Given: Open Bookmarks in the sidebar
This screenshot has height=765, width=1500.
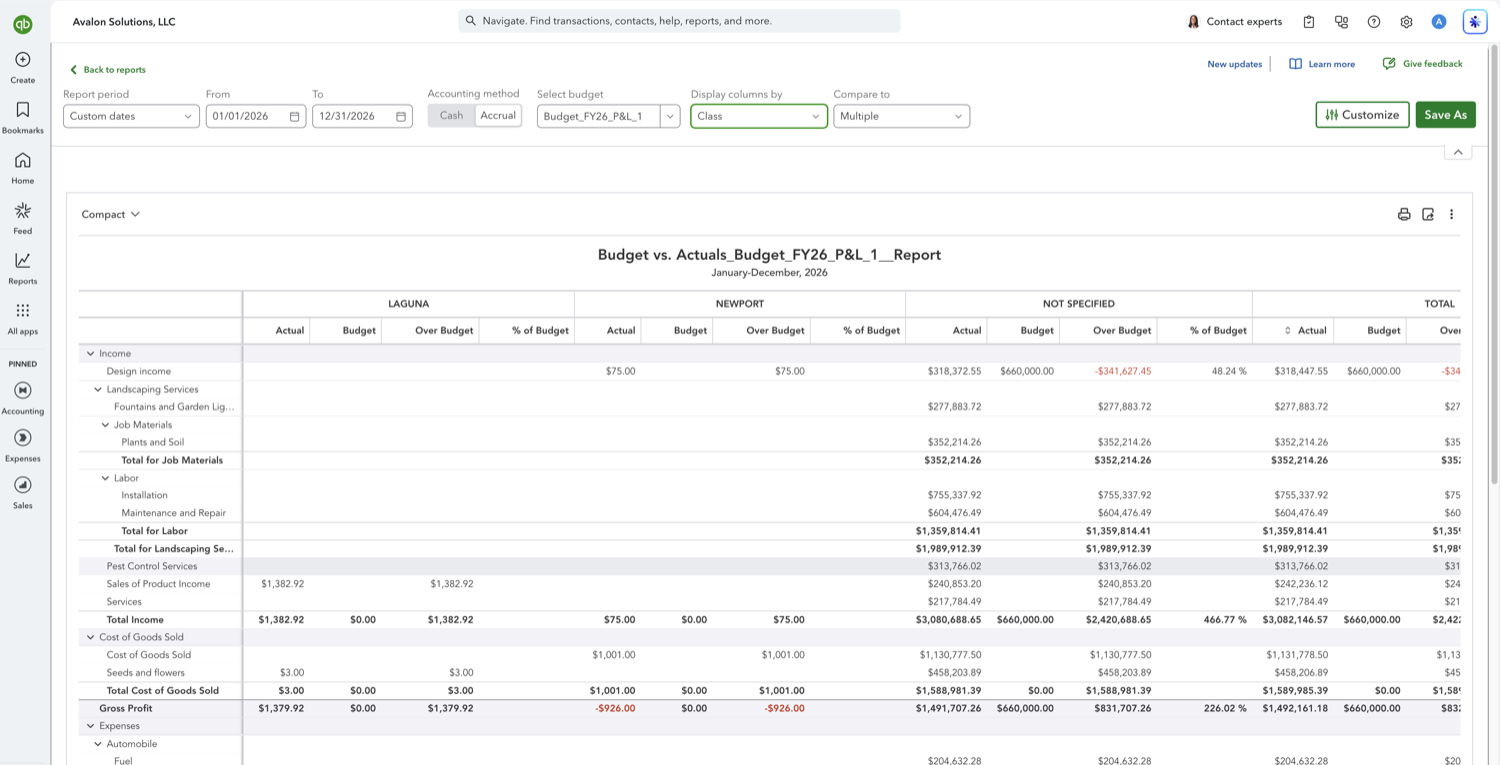Looking at the screenshot, I should point(23,118).
